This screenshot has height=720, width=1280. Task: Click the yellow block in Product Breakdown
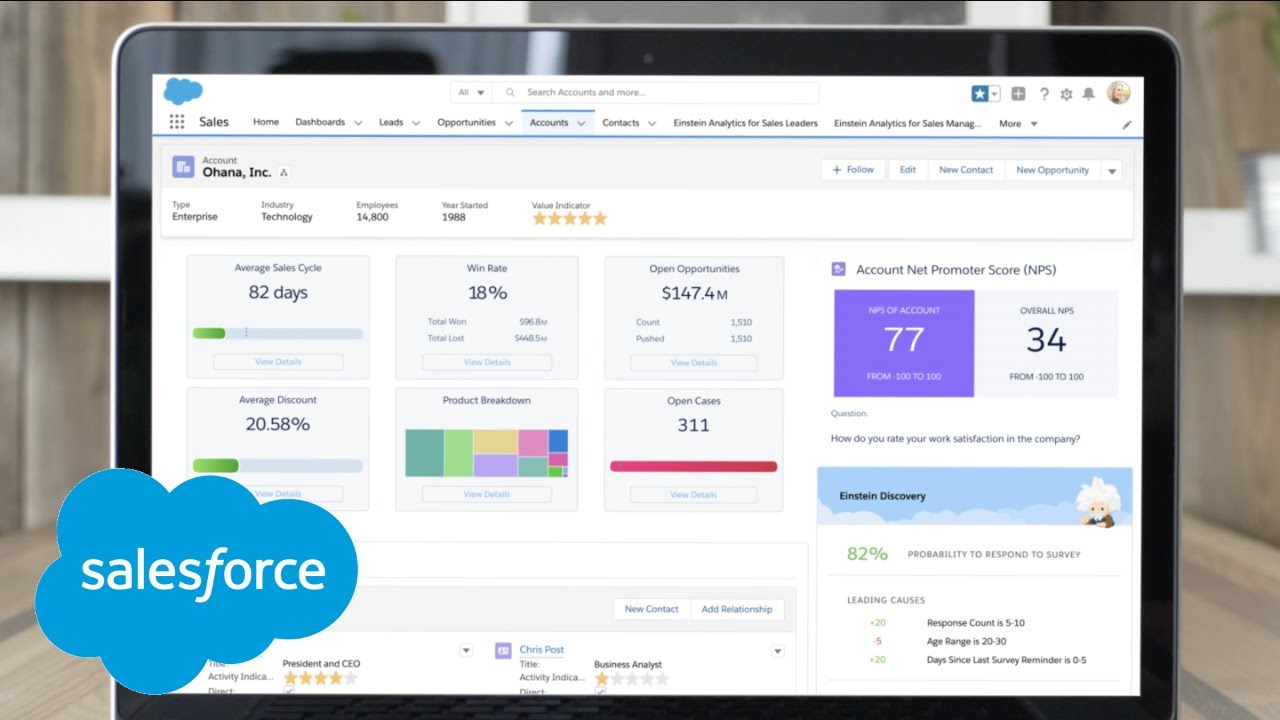pos(495,441)
